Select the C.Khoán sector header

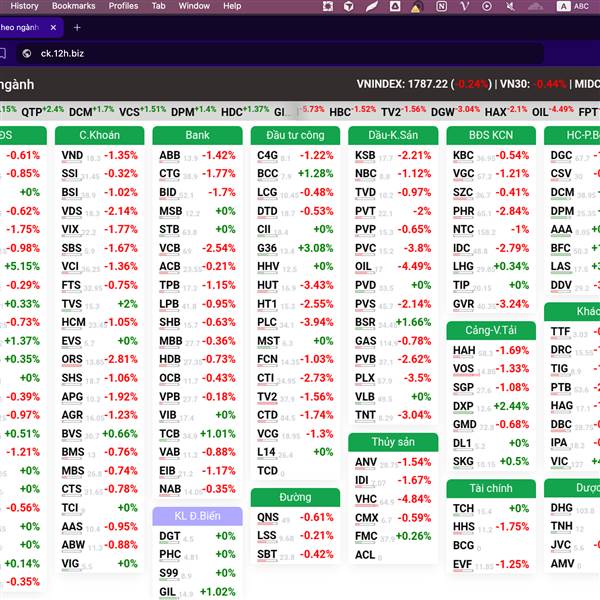click(x=99, y=135)
